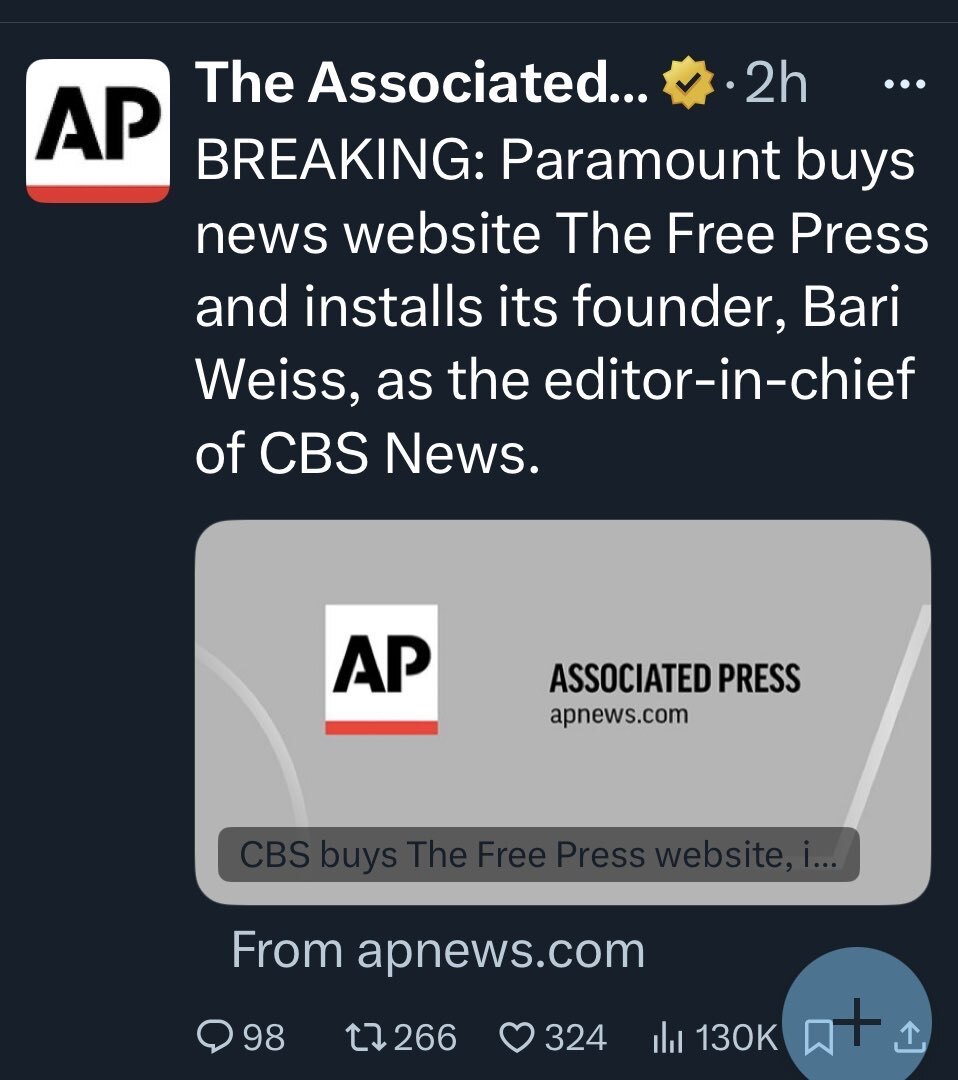Viewport: 958px width, 1080px height.
Task: Open the Associated Press link preview card
Action: click(563, 712)
